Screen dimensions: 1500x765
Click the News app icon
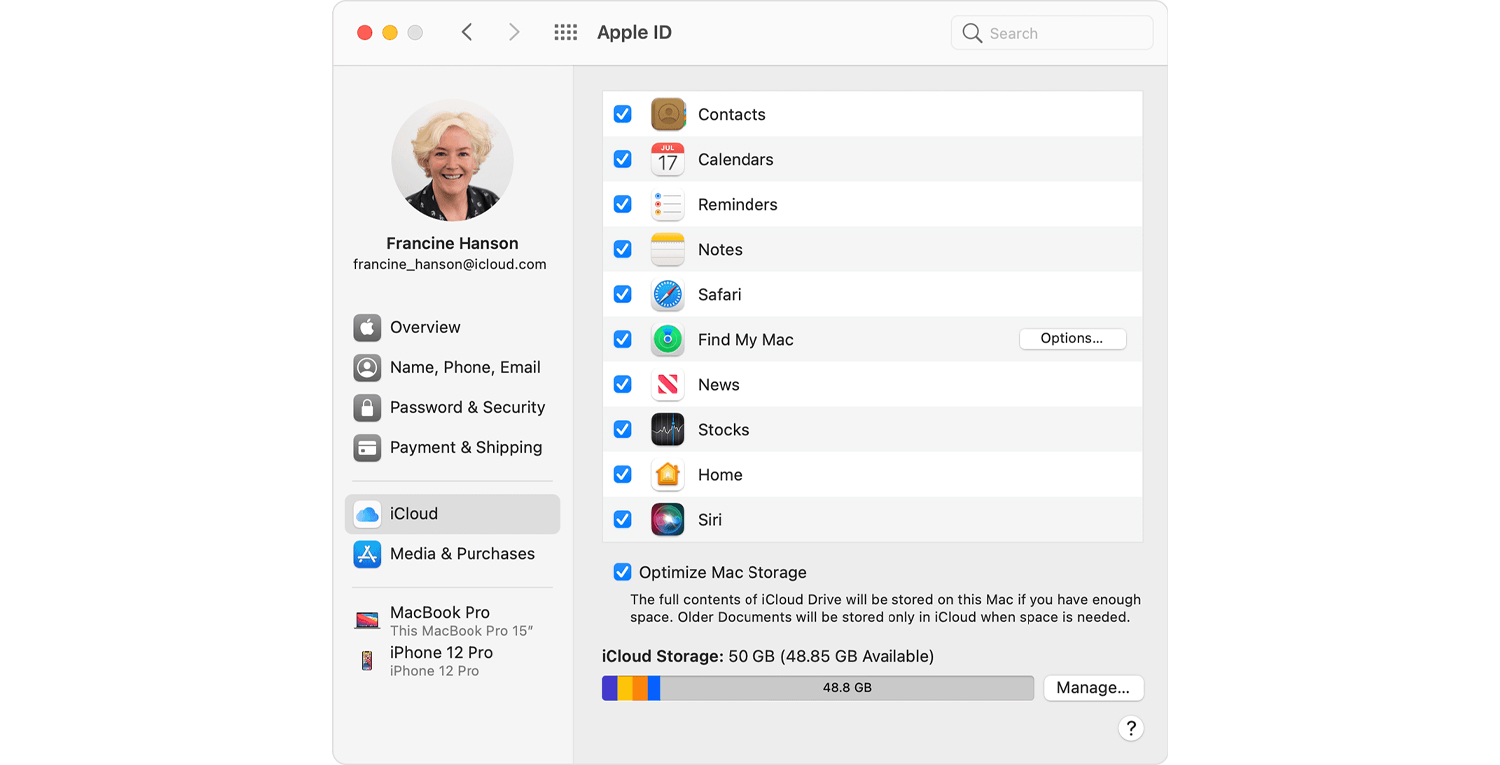pos(668,384)
